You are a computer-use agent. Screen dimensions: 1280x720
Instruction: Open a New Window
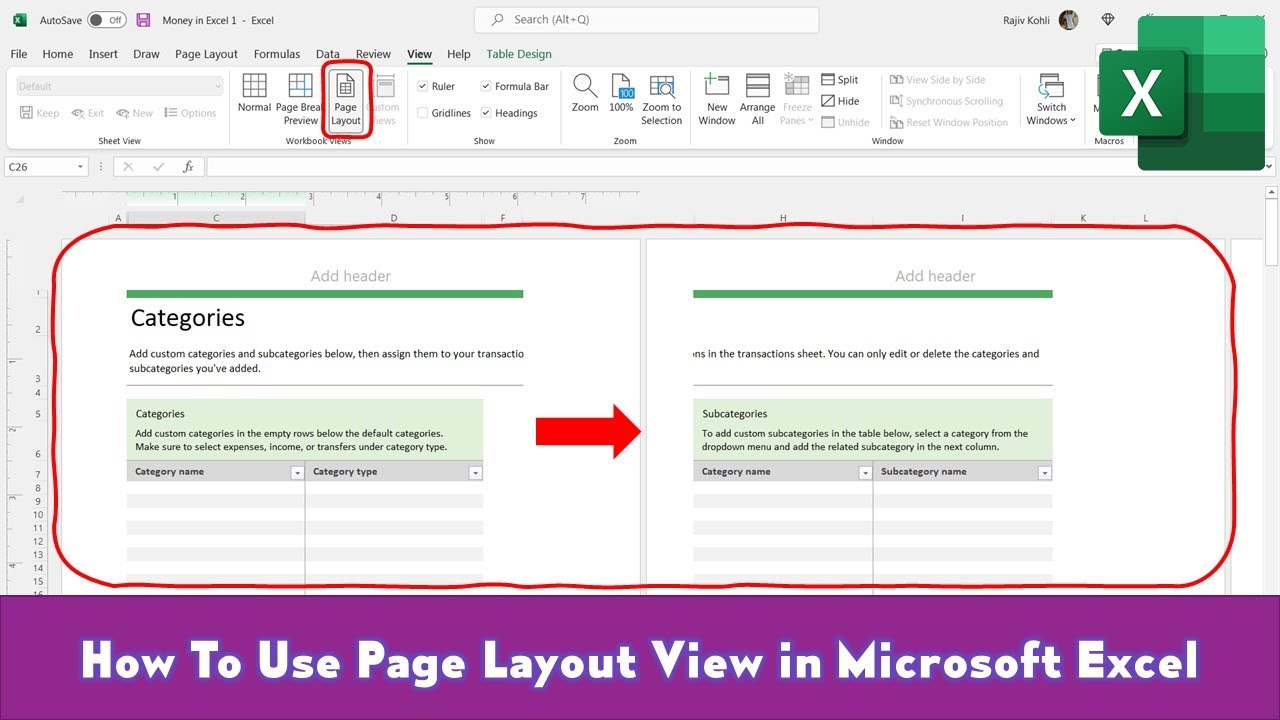click(717, 99)
